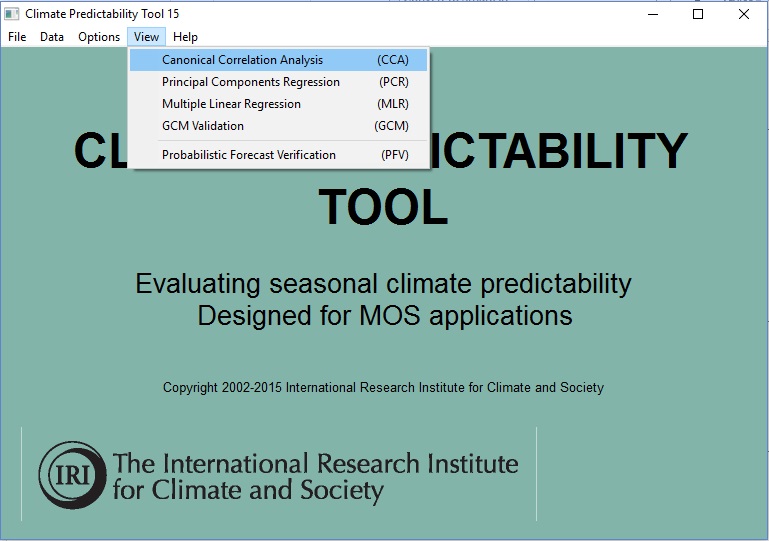Open the Help menu

click(x=185, y=37)
